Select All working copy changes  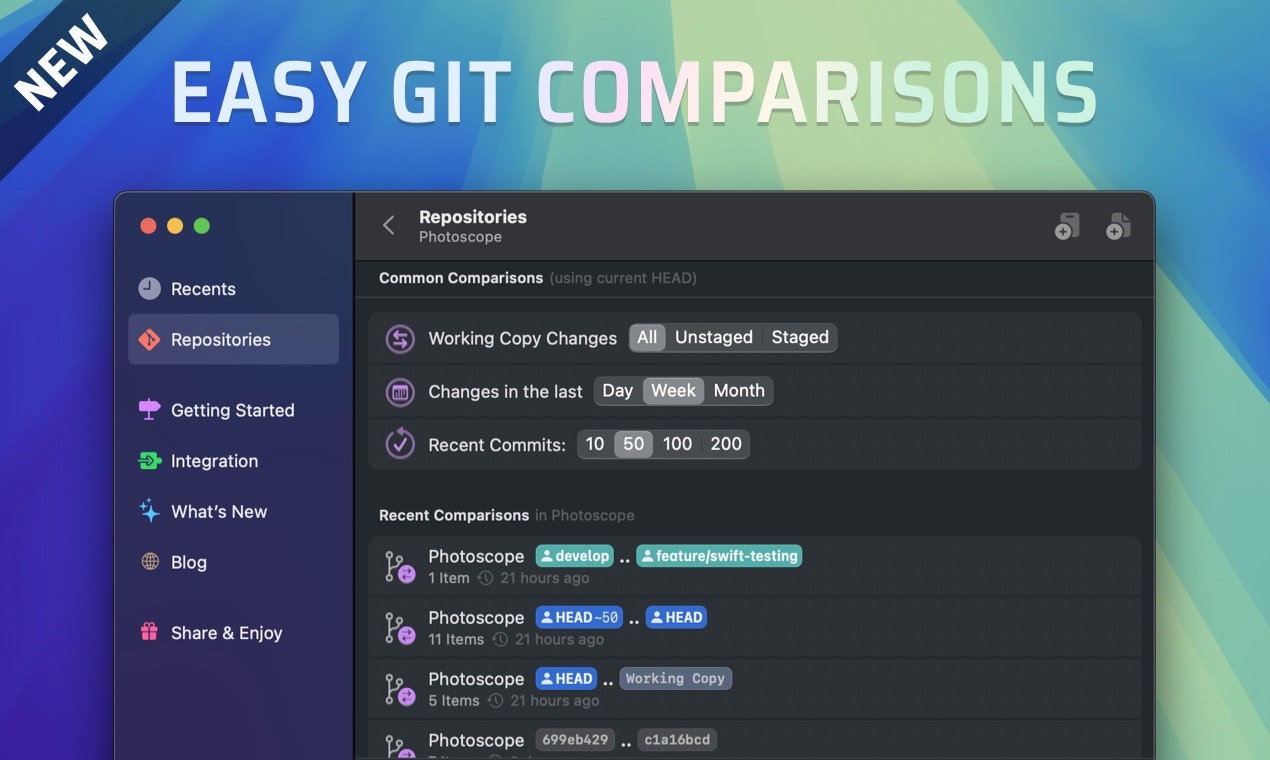647,338
